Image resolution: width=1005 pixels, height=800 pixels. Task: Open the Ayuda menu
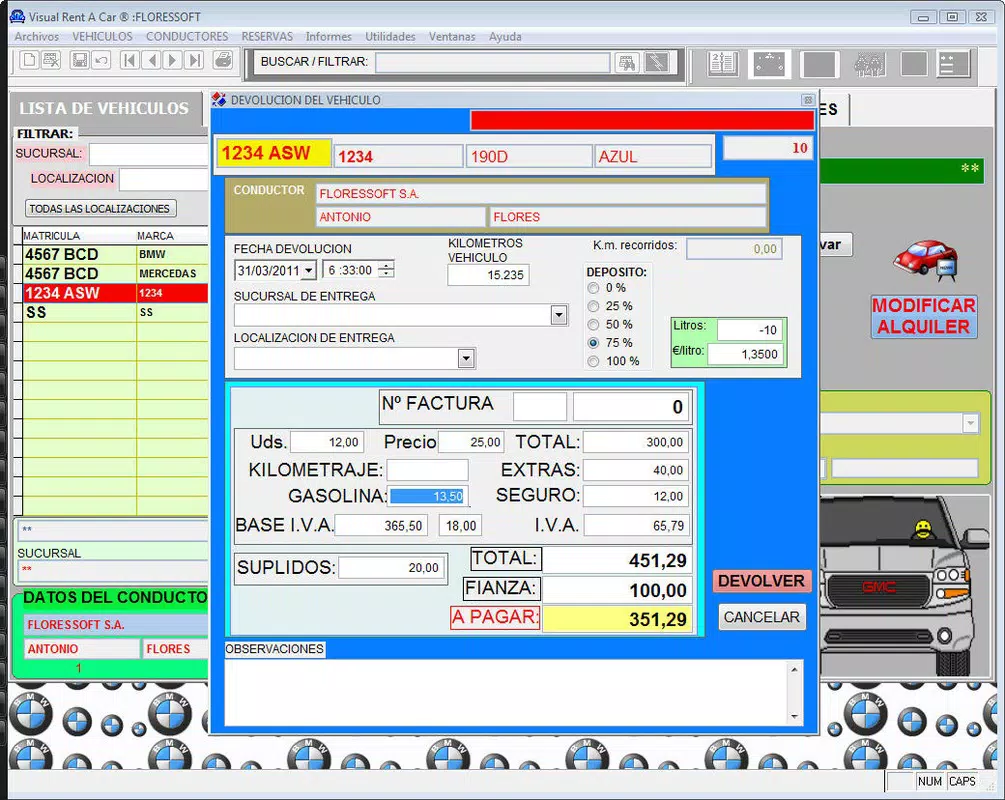[505, 37]
